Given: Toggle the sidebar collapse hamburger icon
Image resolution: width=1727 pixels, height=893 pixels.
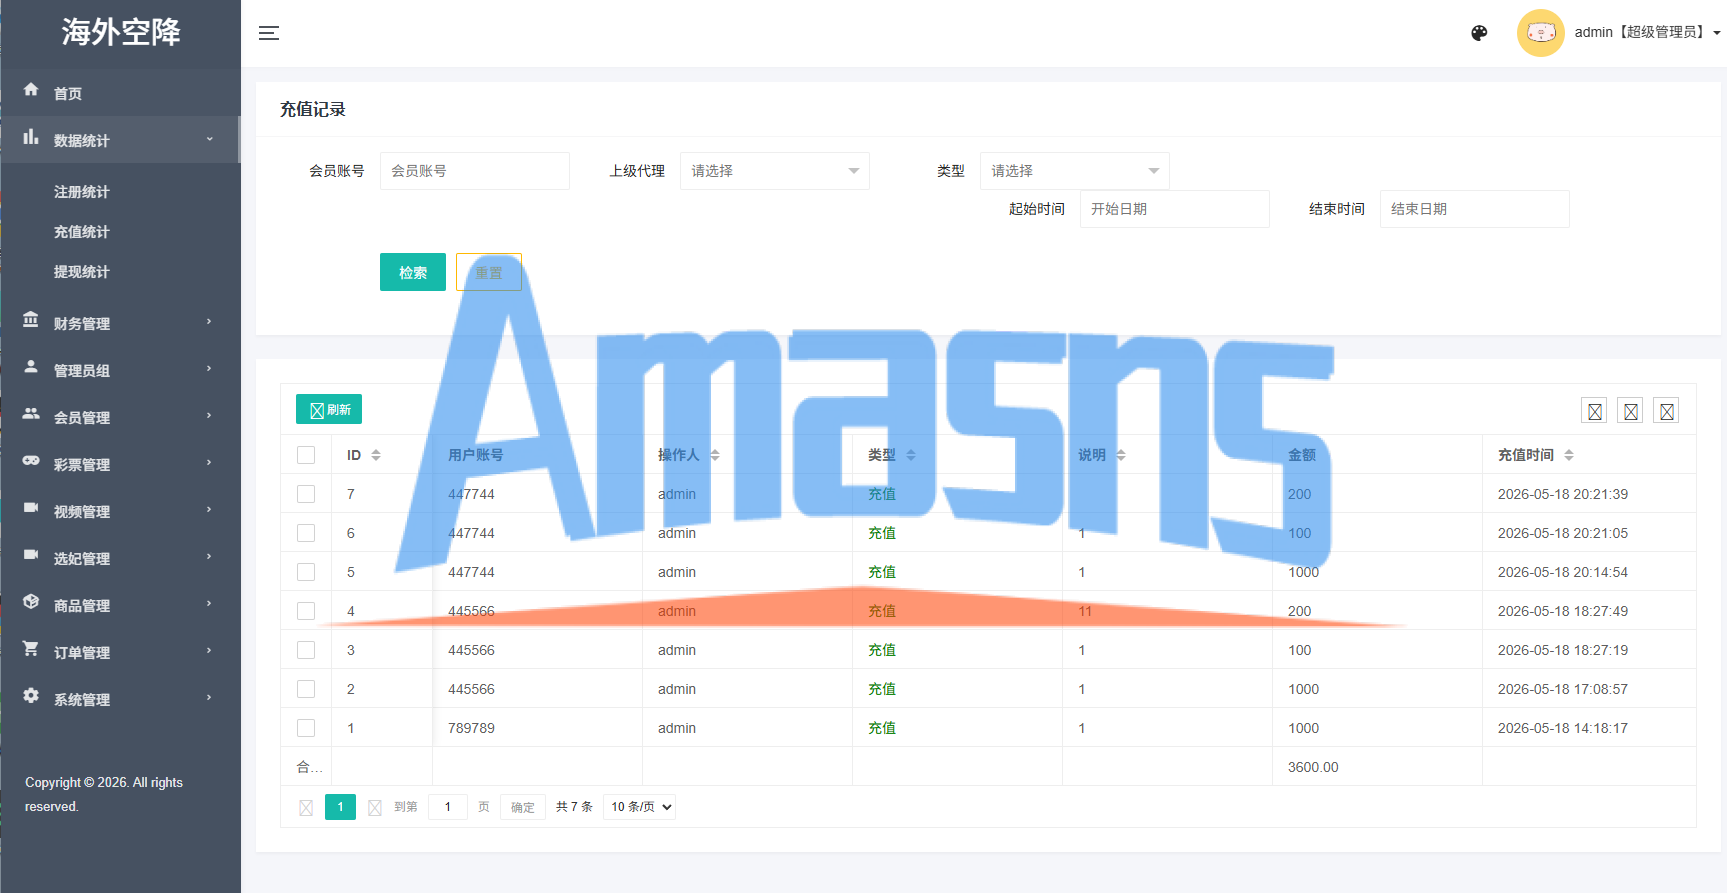Looking at the screenshot, I should (269, 33).
